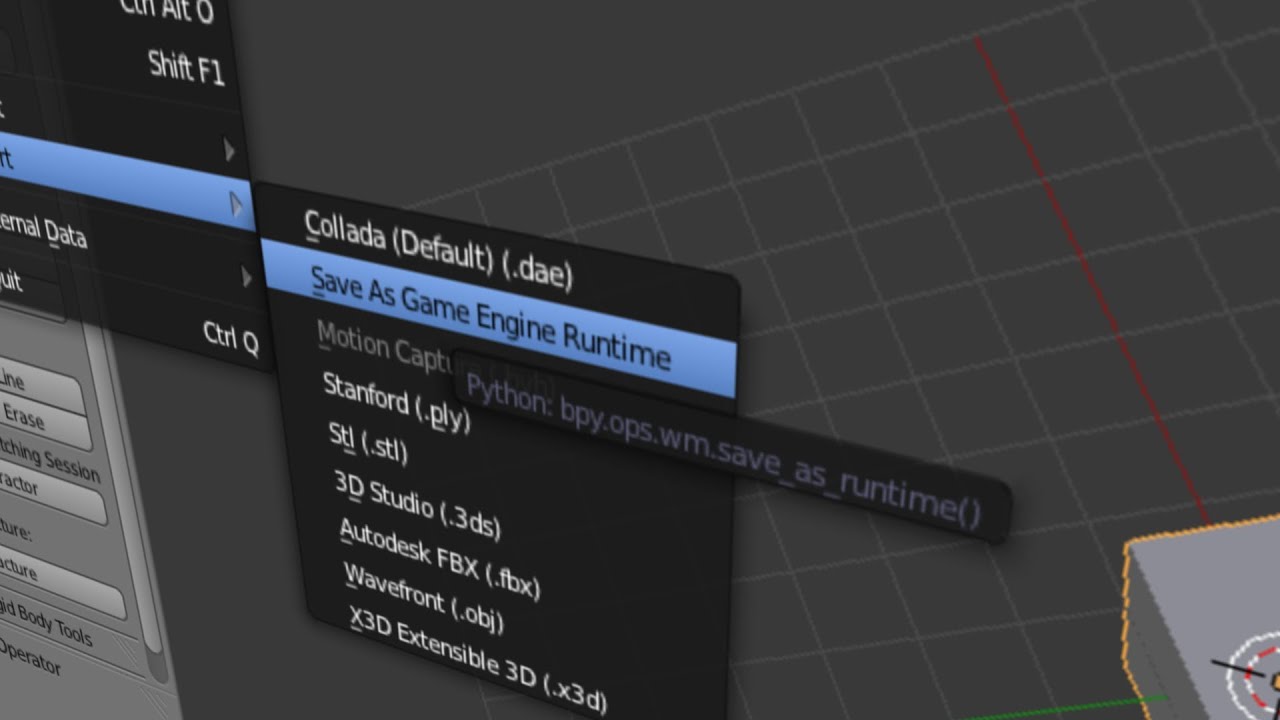Expand submenu arrow below Shift F1 row
This screenshot has height=720, width=1280.
pos(229,151)
